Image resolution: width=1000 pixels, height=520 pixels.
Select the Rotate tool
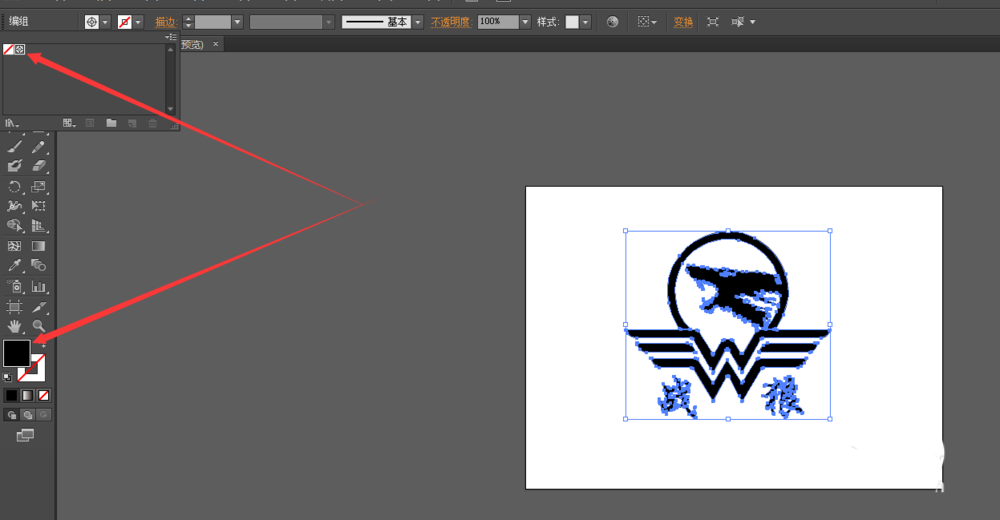tap(15, 186)
